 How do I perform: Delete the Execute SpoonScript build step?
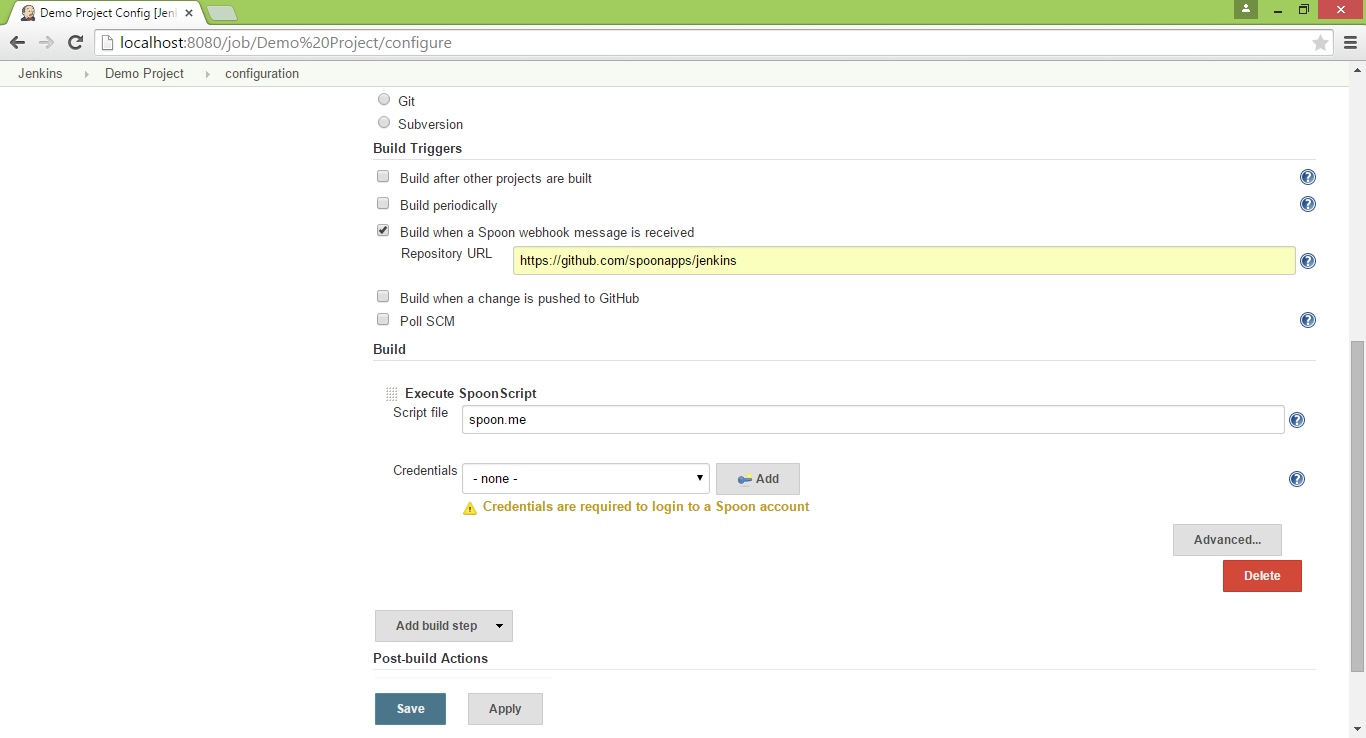tap(1262, 576)
